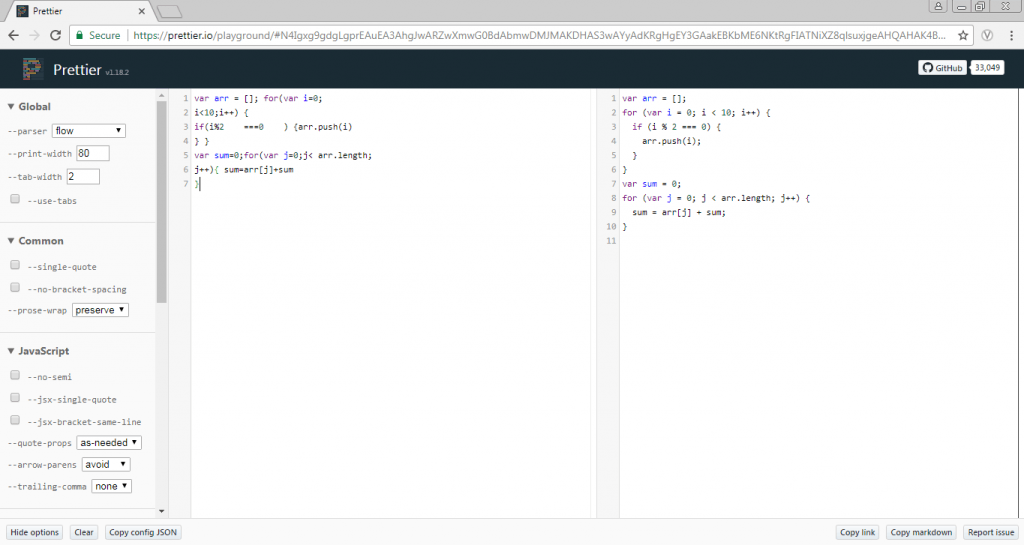Screen dimensions: 1024x545
Task: Close the Prettier browser tab
Action: pyautogui.click(x=142, y=11)
